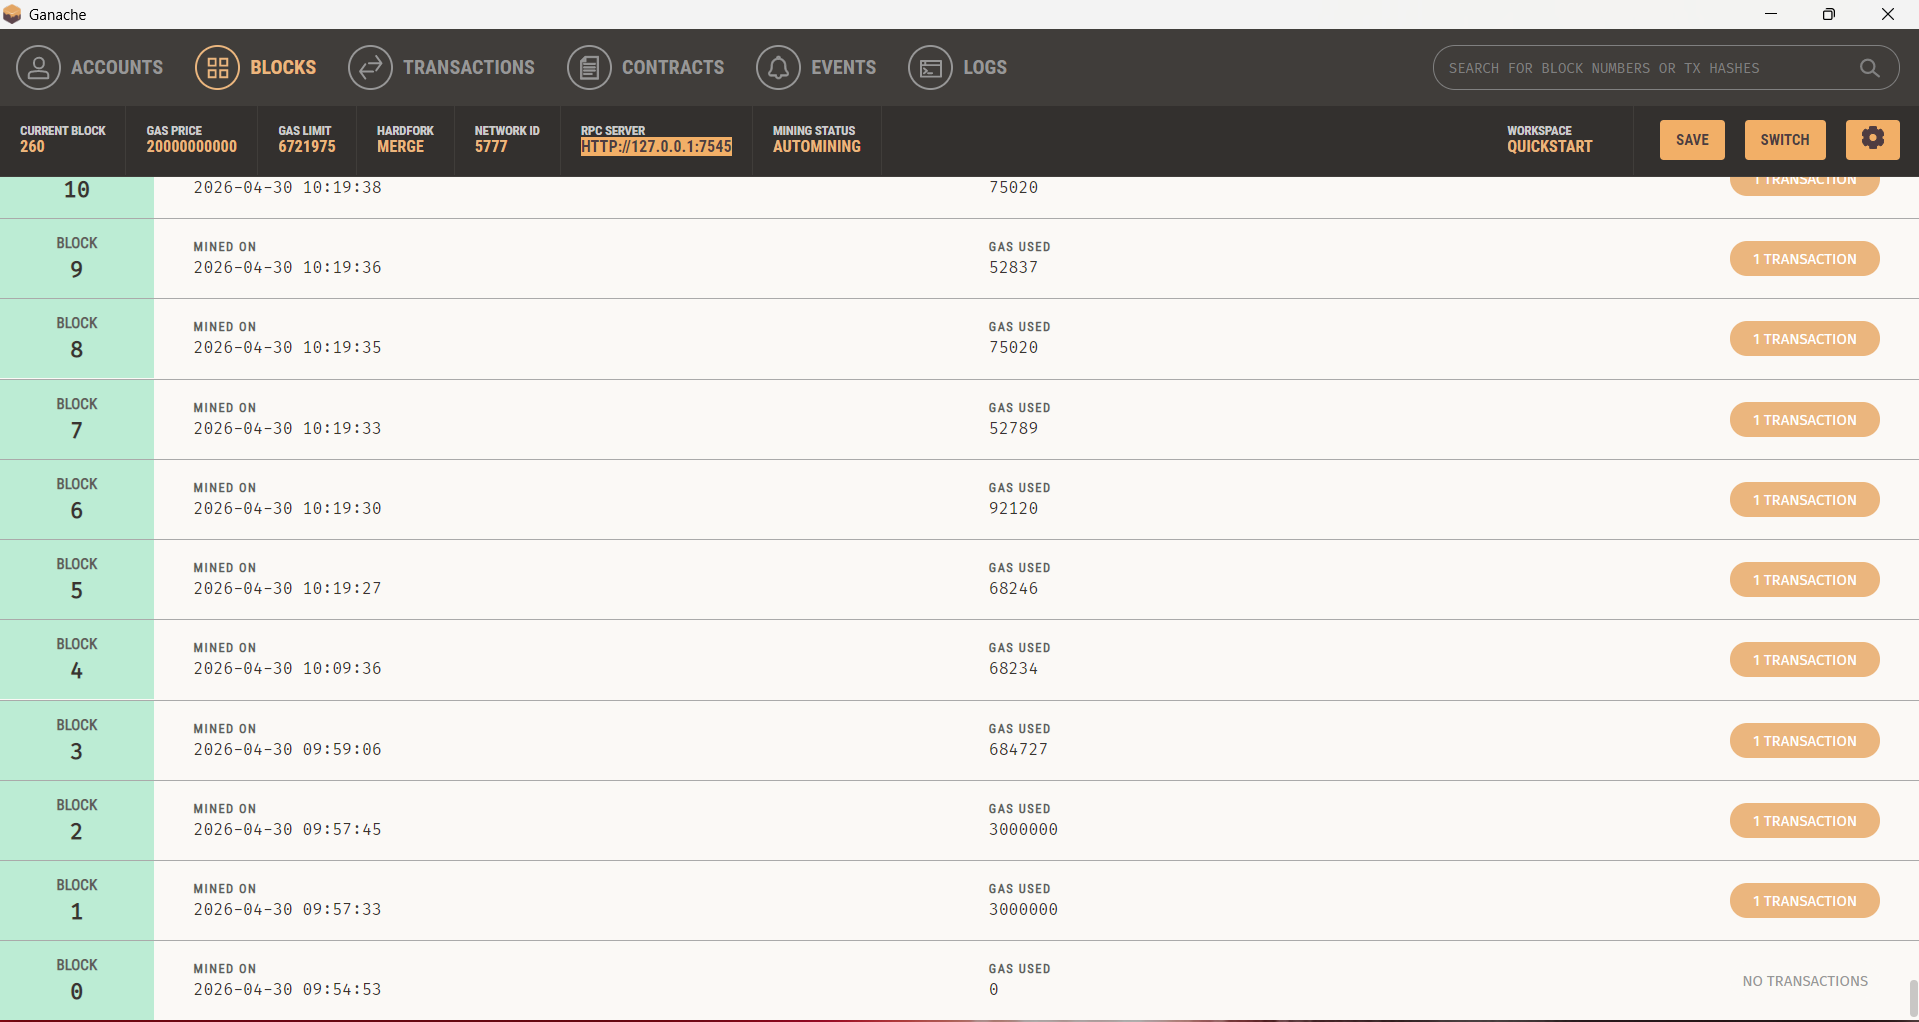Switch to the Blocks tab label
This screenshot has width=1919, height=1022.
coord(283,68)
